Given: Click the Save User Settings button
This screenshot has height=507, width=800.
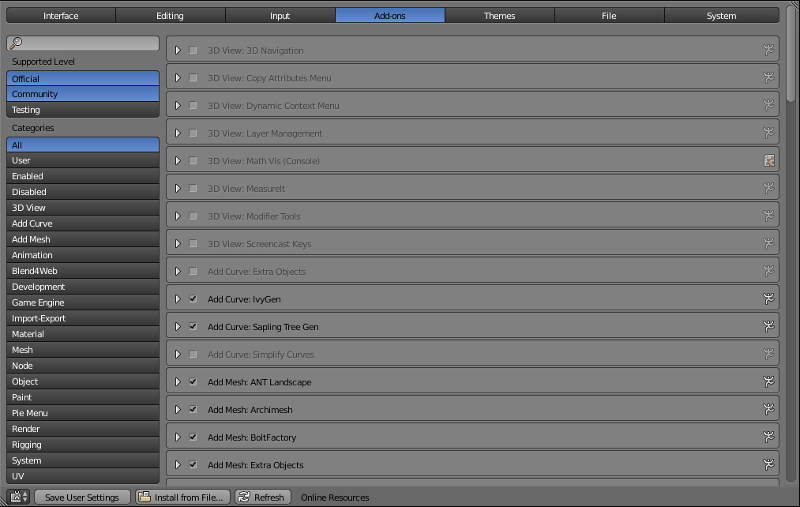Looking at the screenshot, I should pos(82,497).
